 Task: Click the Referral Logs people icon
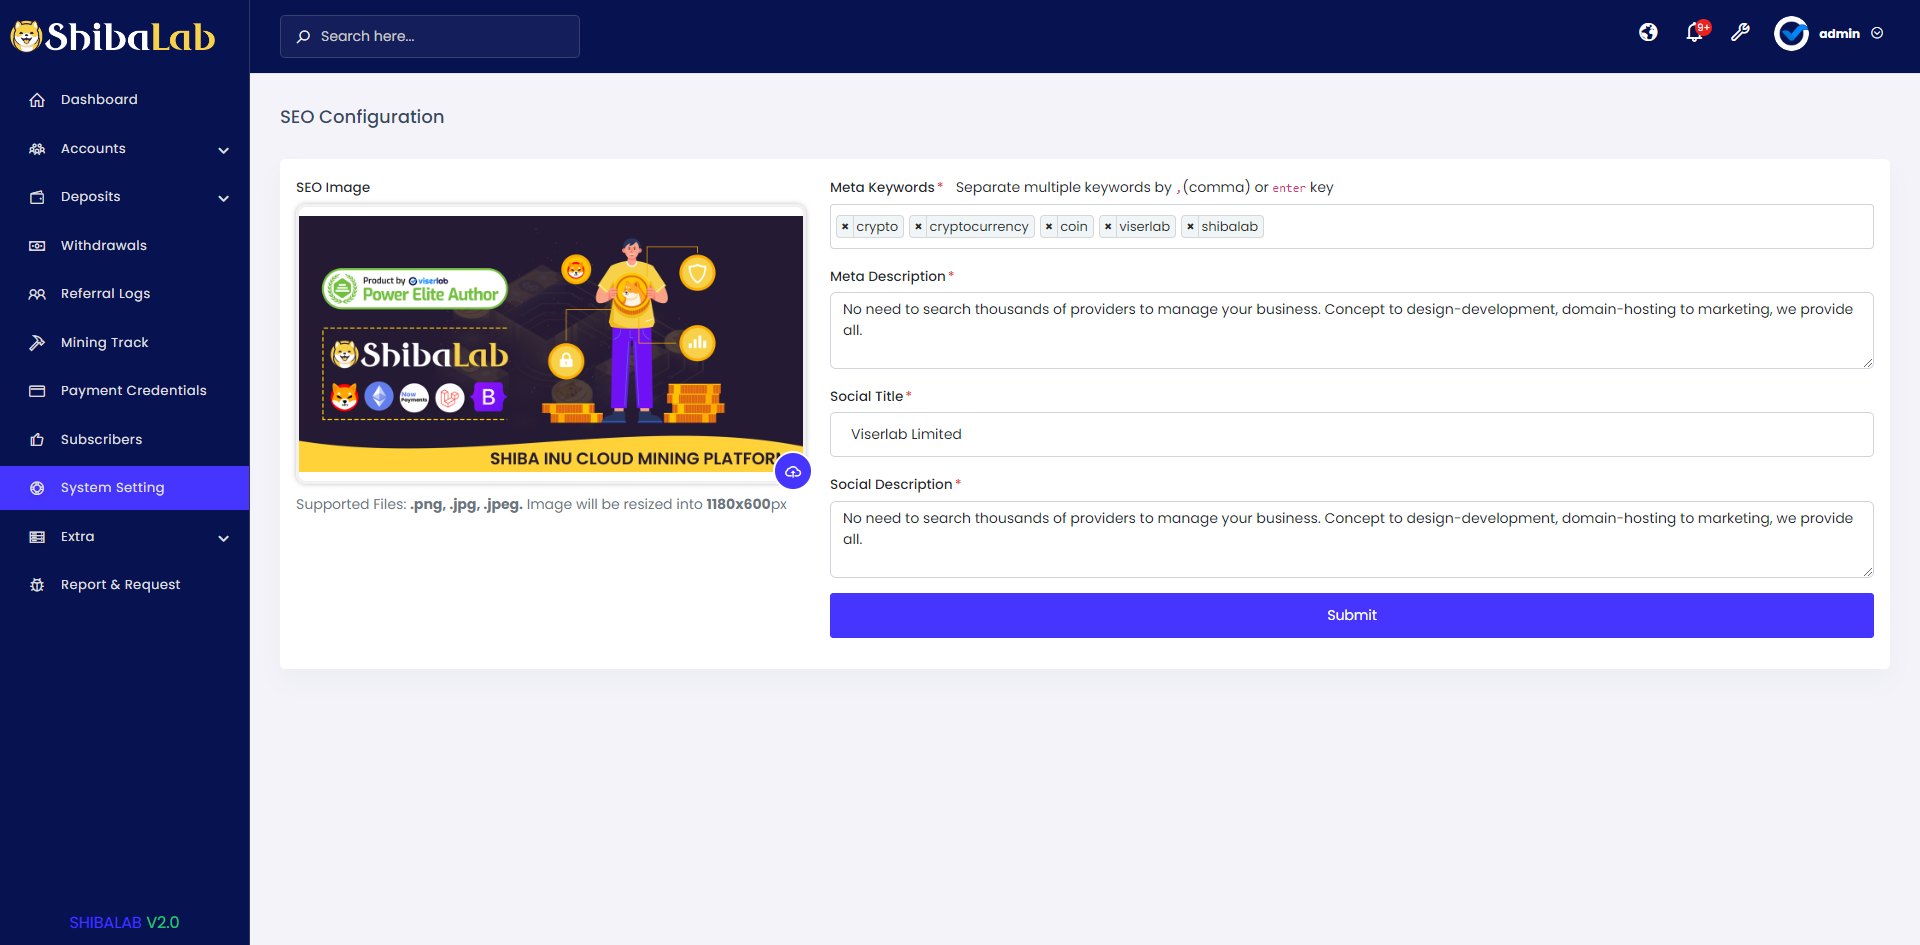(x=37, y=294)
